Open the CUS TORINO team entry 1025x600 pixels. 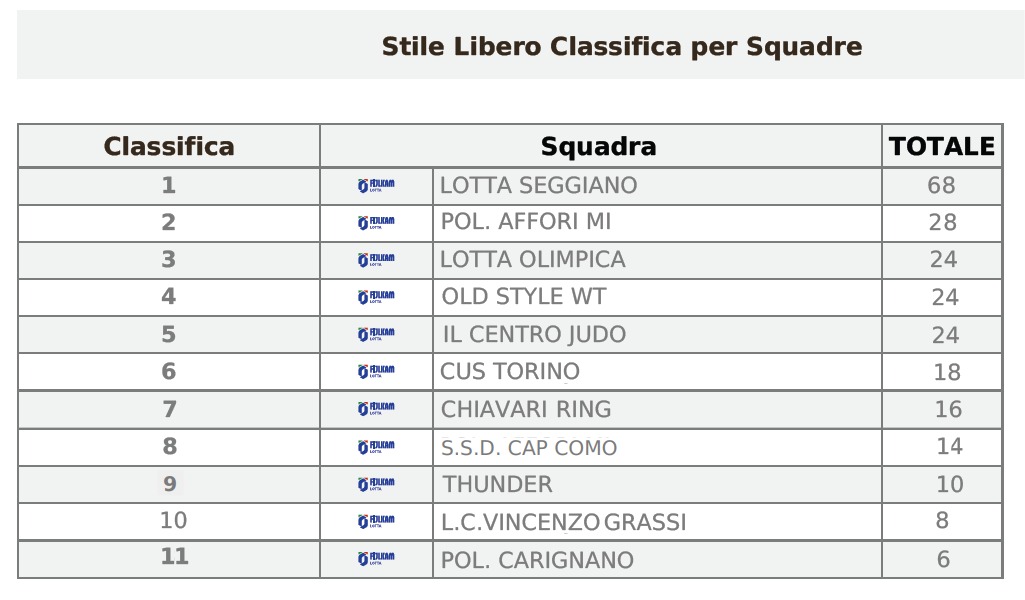click(510, 372)
